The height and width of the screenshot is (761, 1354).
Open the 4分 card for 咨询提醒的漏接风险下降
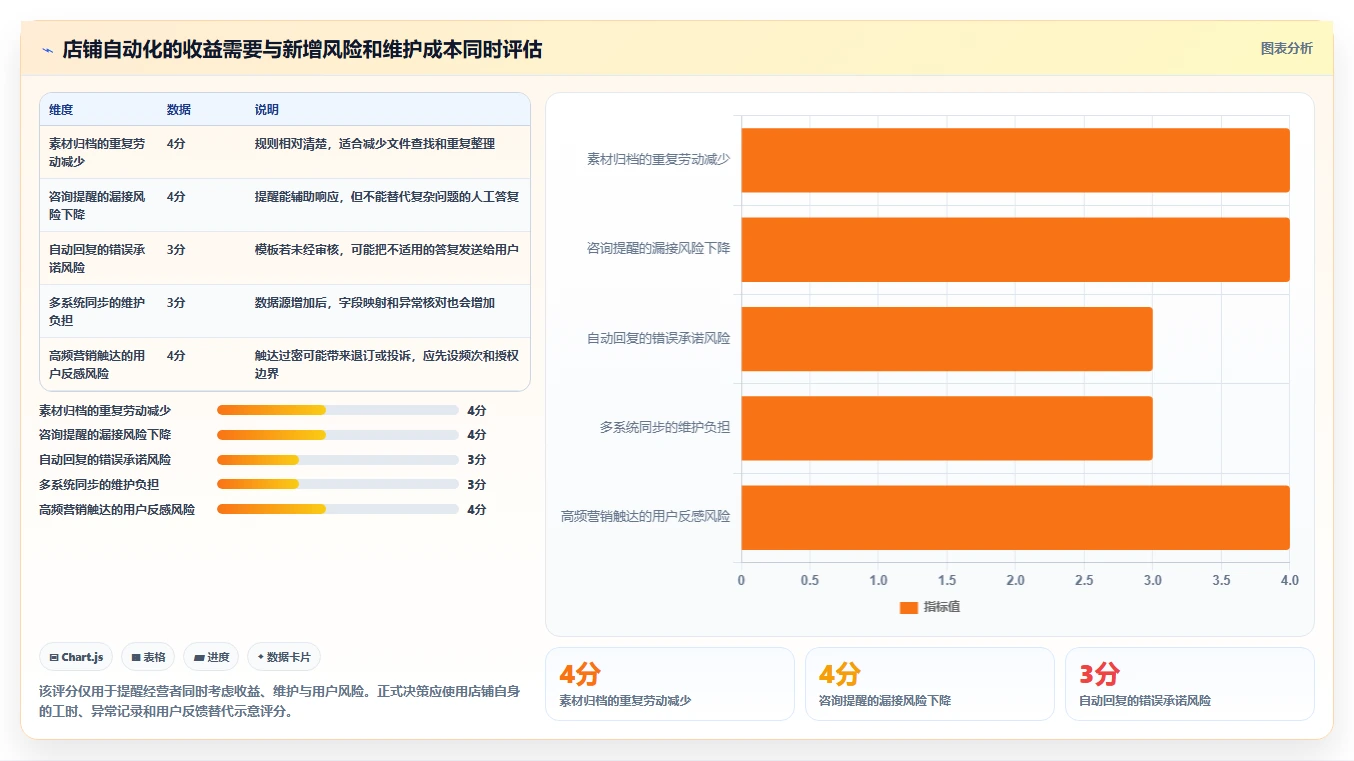tap(930, 684)
